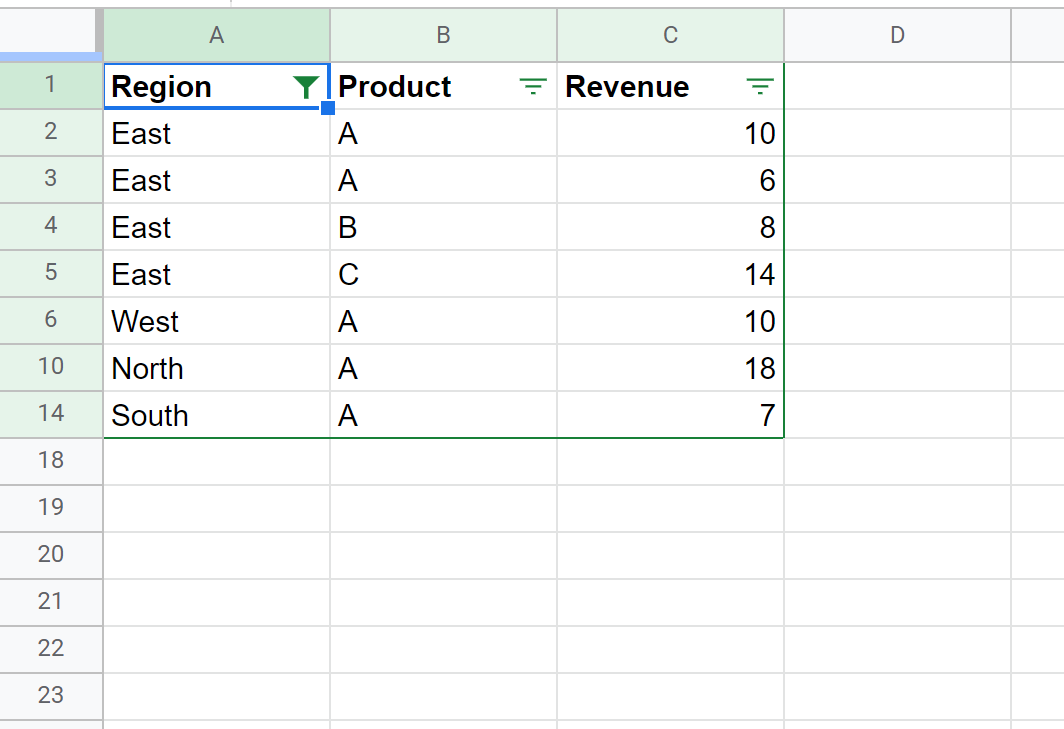
Task: Select column A header
Action: (216, 35)
